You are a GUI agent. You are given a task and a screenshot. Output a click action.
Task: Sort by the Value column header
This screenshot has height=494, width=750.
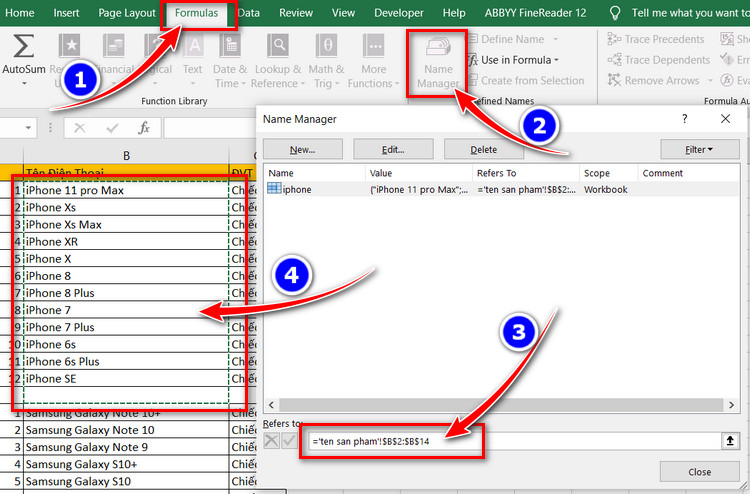(419, 173)
